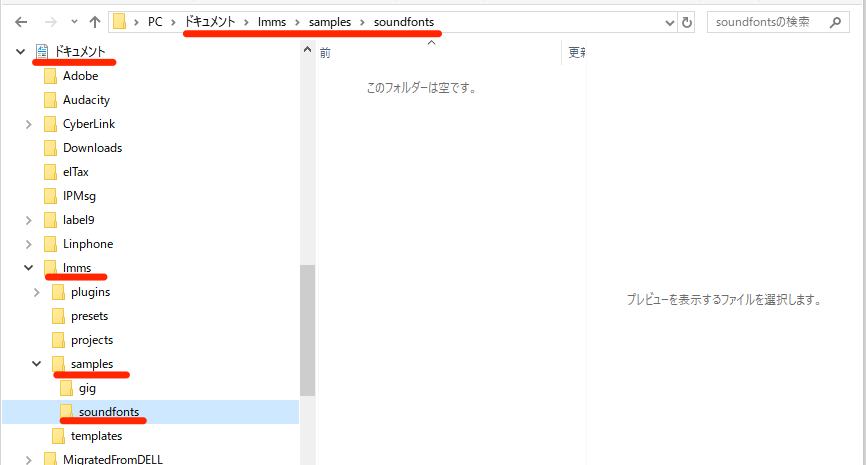The height and width of the screenshot is (465, 866).
Task: Select ドキュメント in the navigation tree
Action: pyautogui.click(x=80, y=51)
